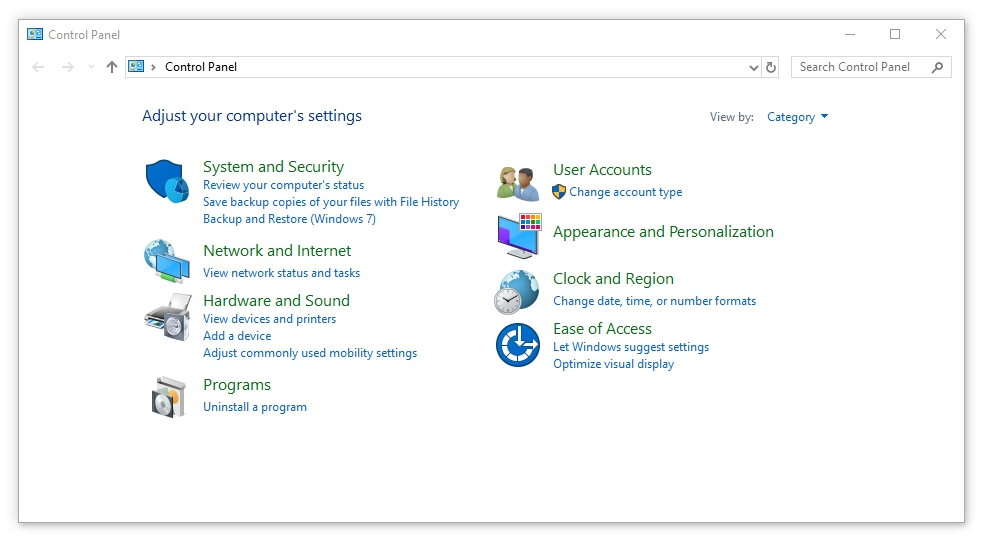Click the up arrow navigation button

point(112,67)
